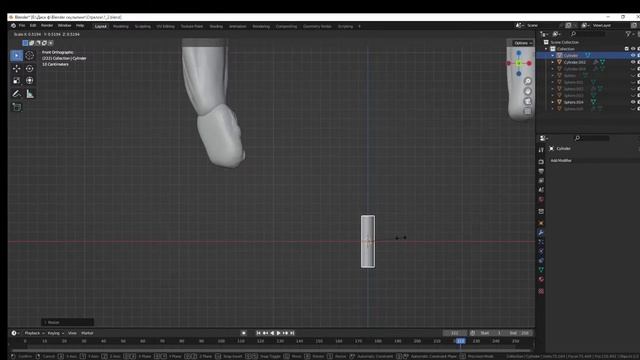Viewport: 640px width, 360px height.
Task: Switch to the UV Editing workspace tab
Action: tap(165, 26)
